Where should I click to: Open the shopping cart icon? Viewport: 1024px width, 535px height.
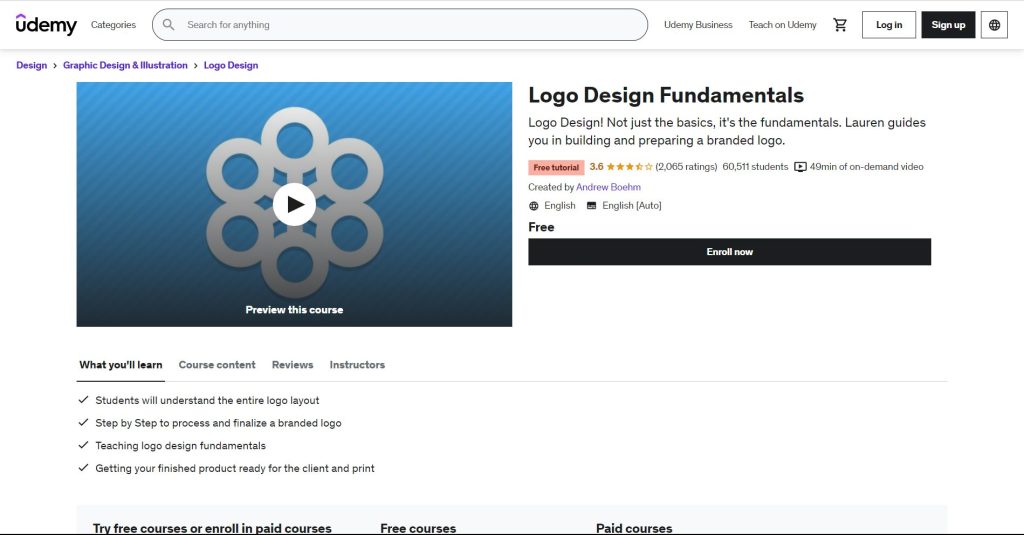(840, 25)
